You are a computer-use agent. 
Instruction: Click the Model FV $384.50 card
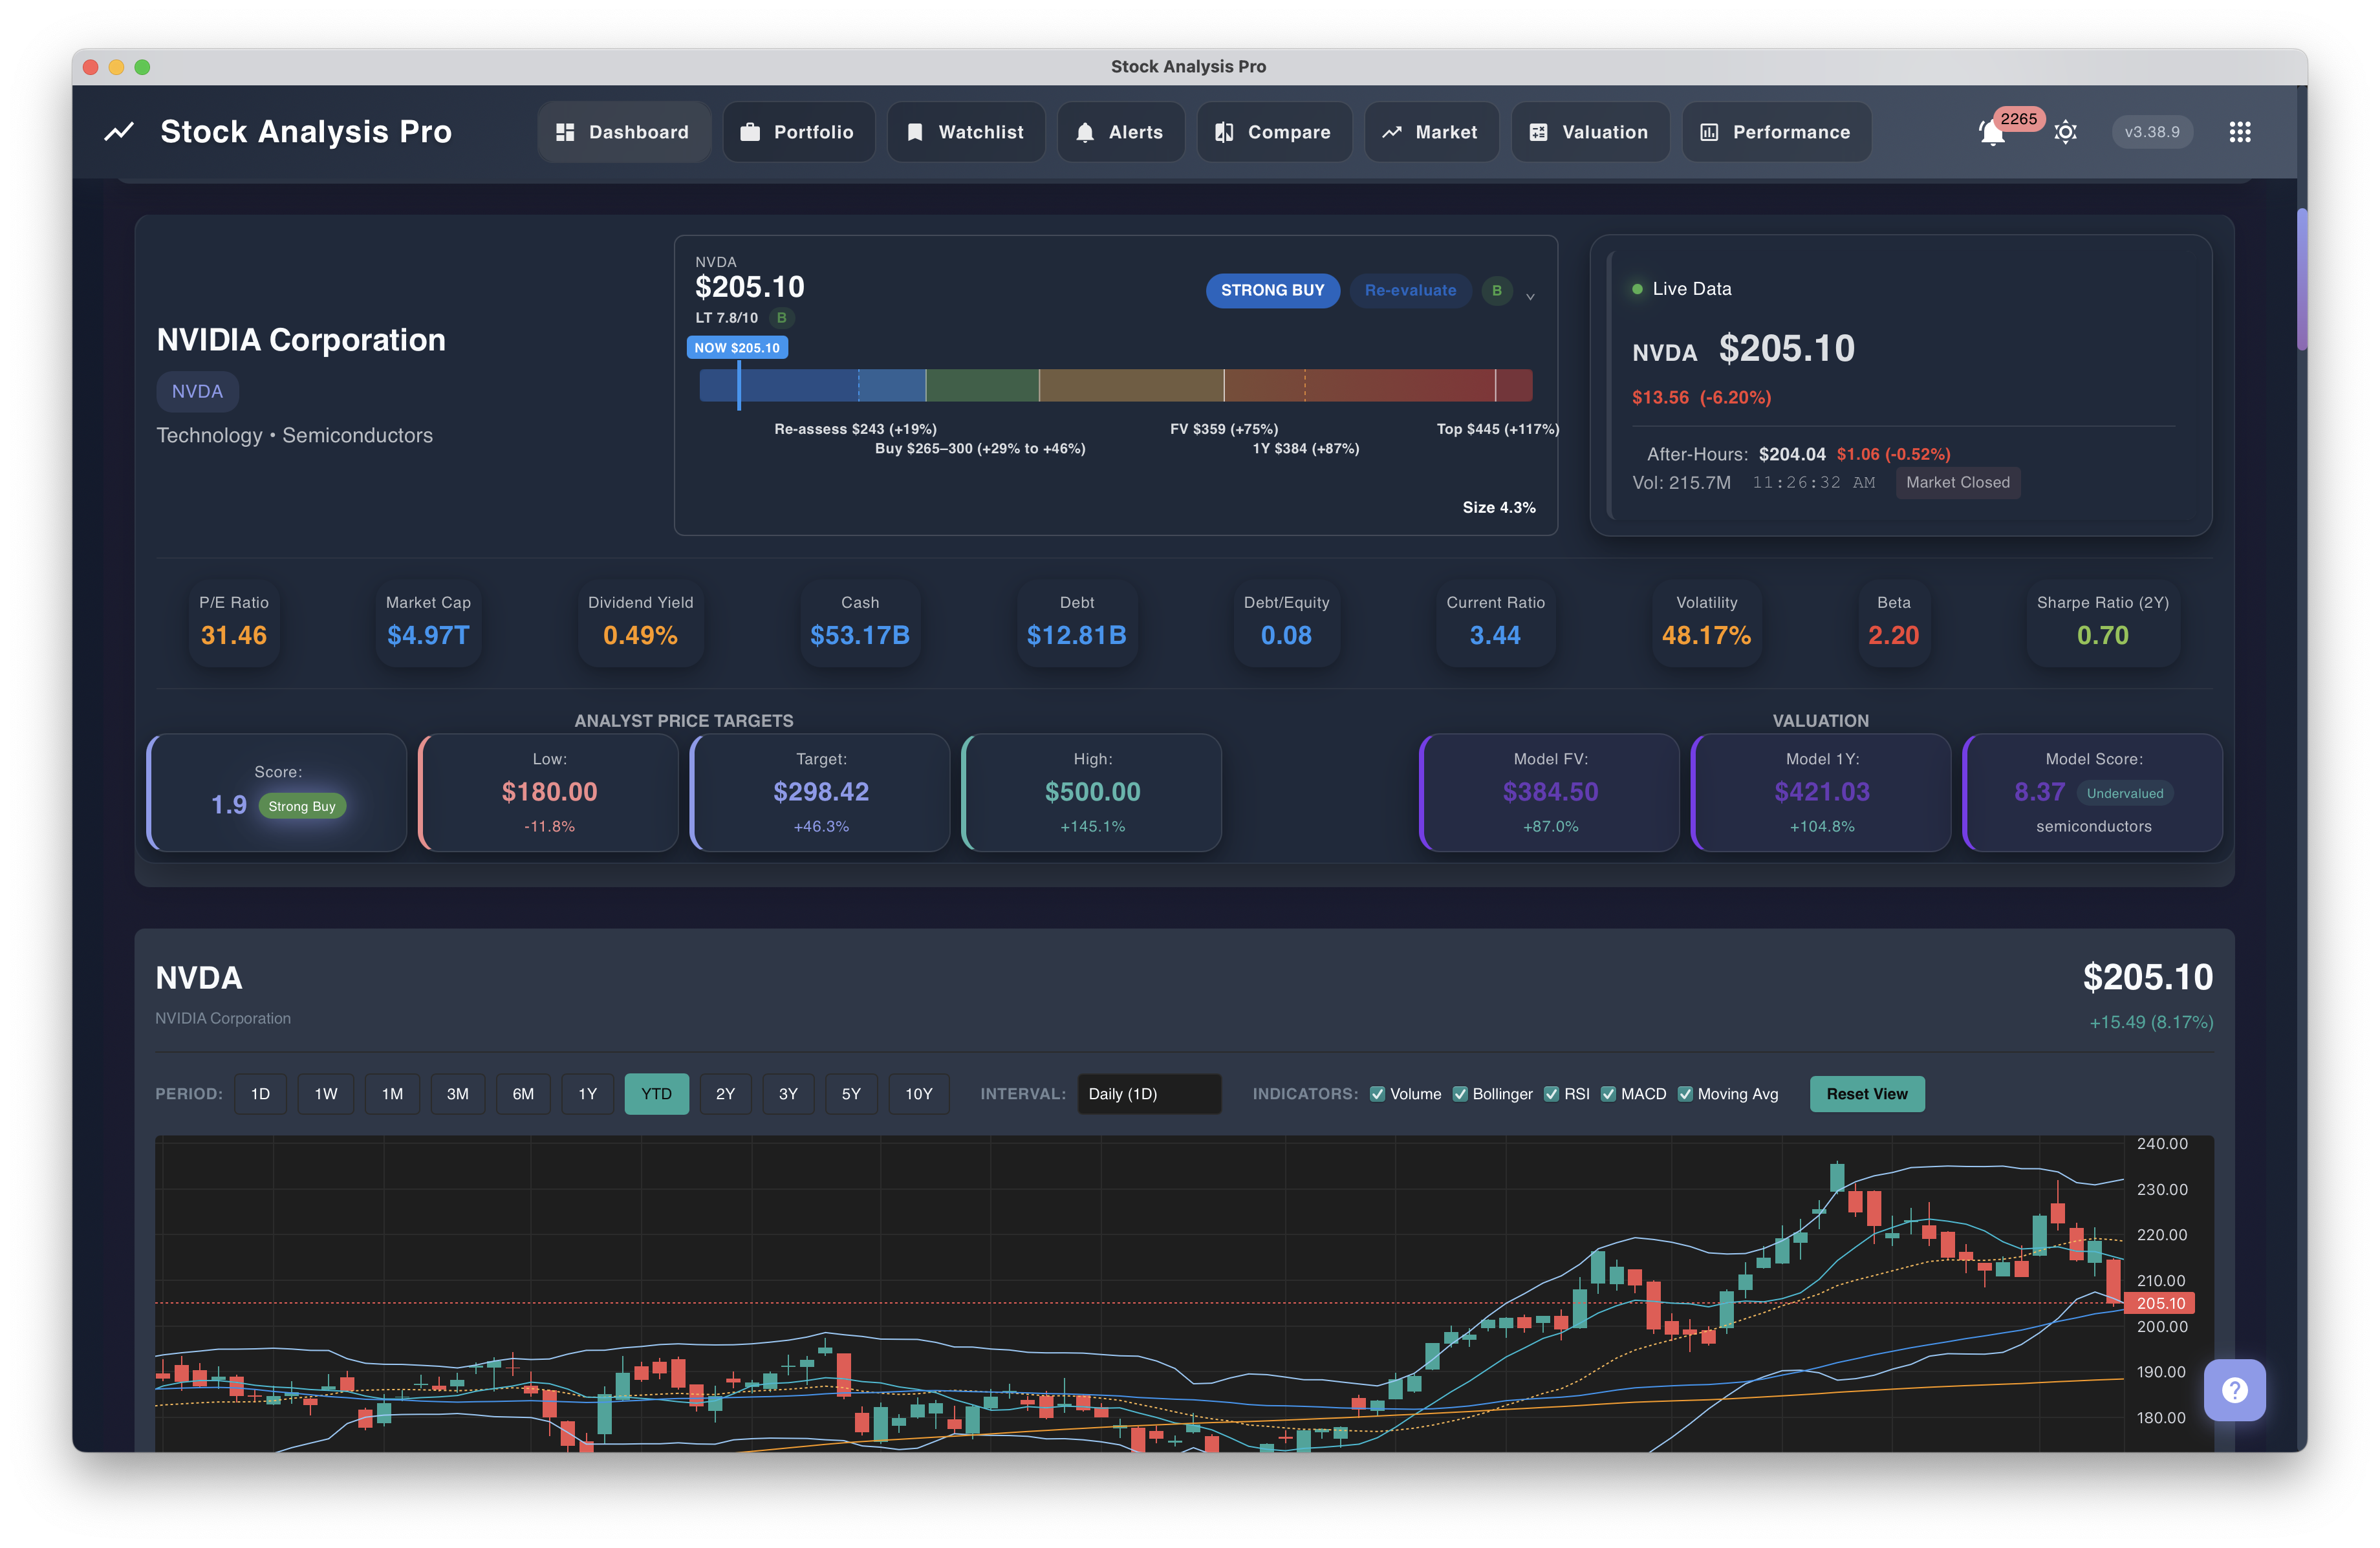[1550, 792]
